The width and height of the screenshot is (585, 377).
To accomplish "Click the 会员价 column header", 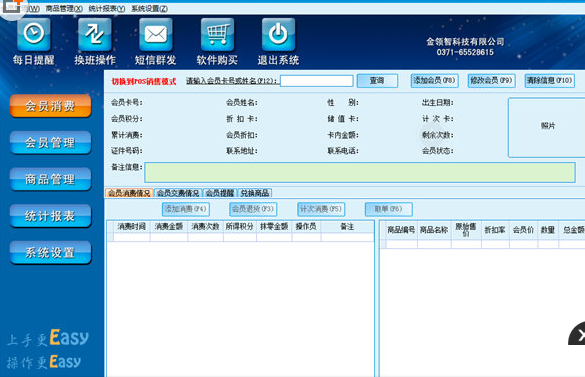I will 523,230.
